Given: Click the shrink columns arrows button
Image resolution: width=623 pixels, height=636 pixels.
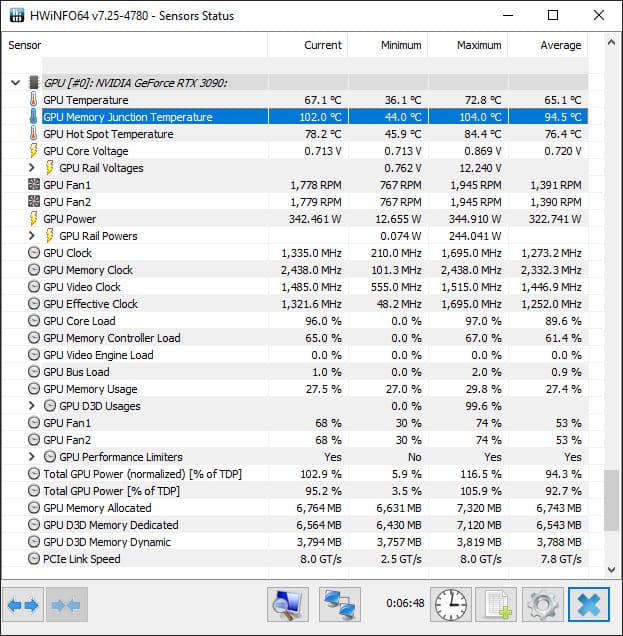Looking at the screenshot, I should coord(67,604).
